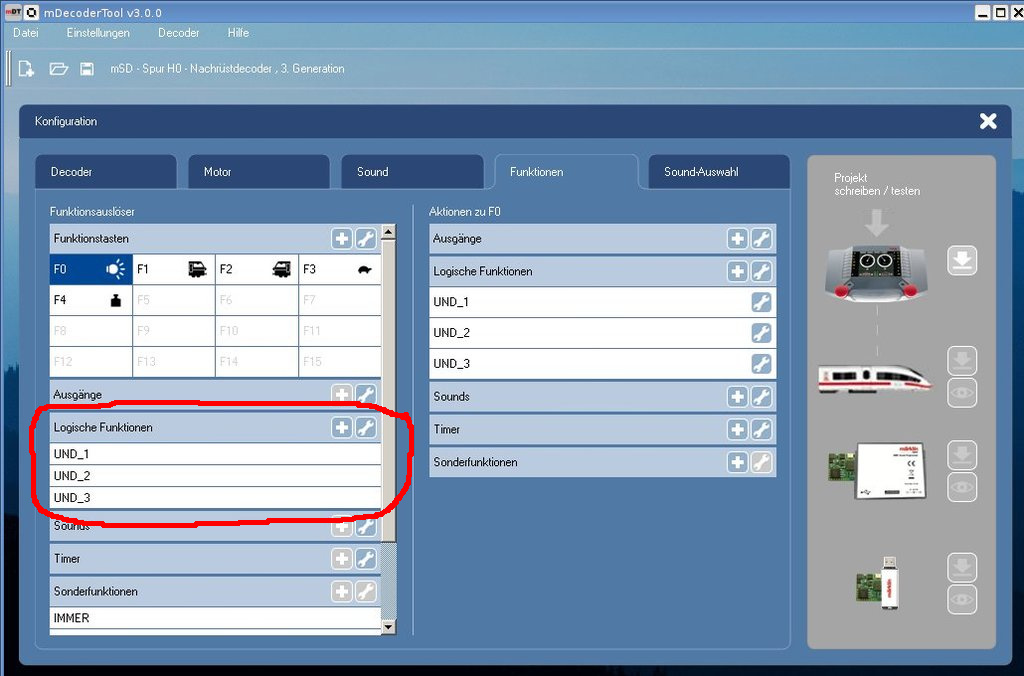Open the Einstellungen menu

pyautogui.click(x=98, y=33)
